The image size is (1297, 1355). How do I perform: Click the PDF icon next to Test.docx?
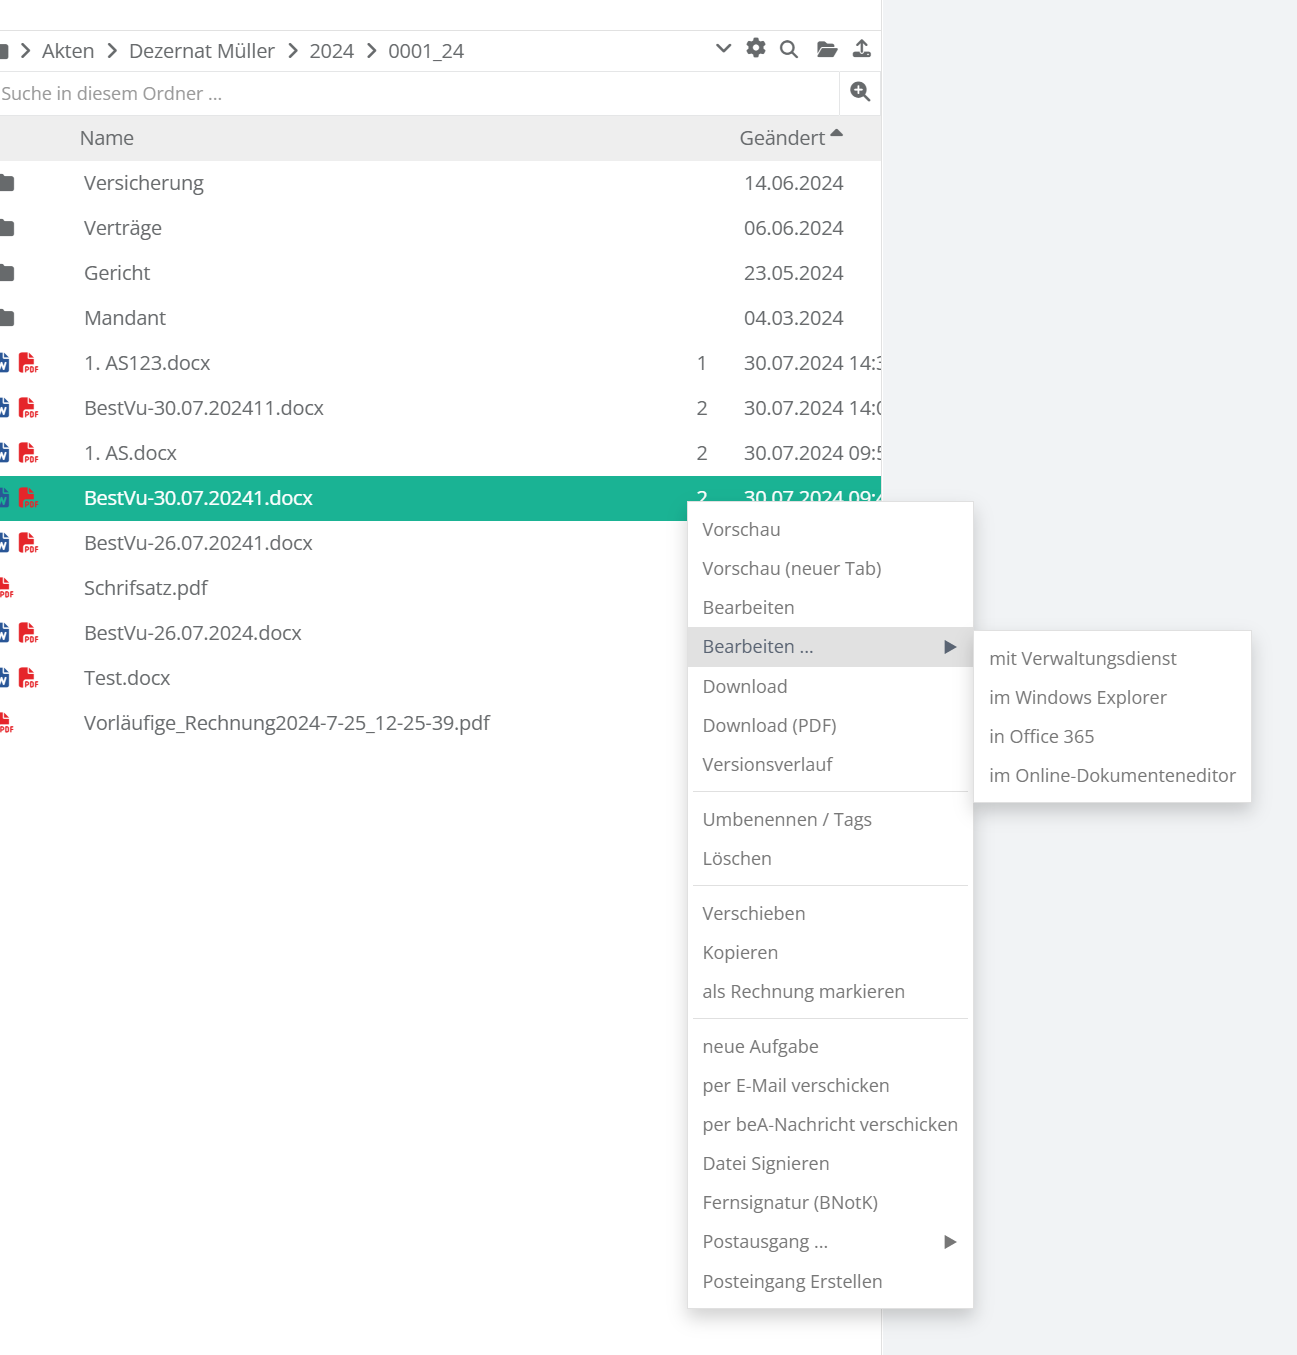(x=29, y=678)
